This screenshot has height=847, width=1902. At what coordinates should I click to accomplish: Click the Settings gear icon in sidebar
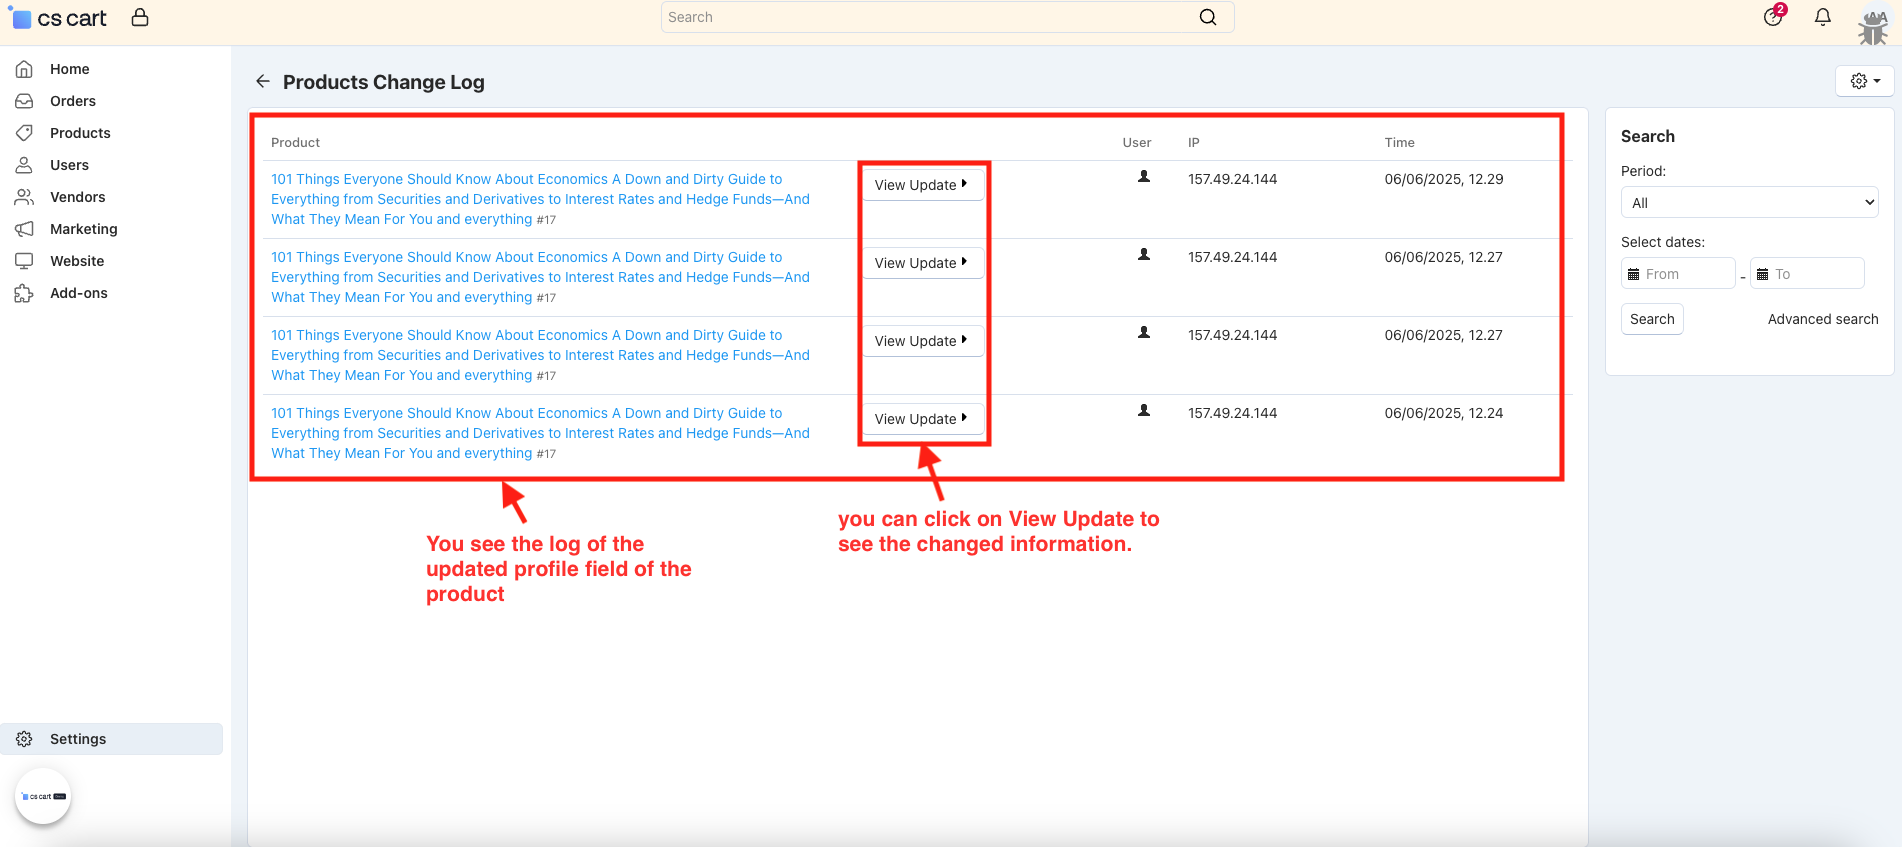(x=24, y=739)
